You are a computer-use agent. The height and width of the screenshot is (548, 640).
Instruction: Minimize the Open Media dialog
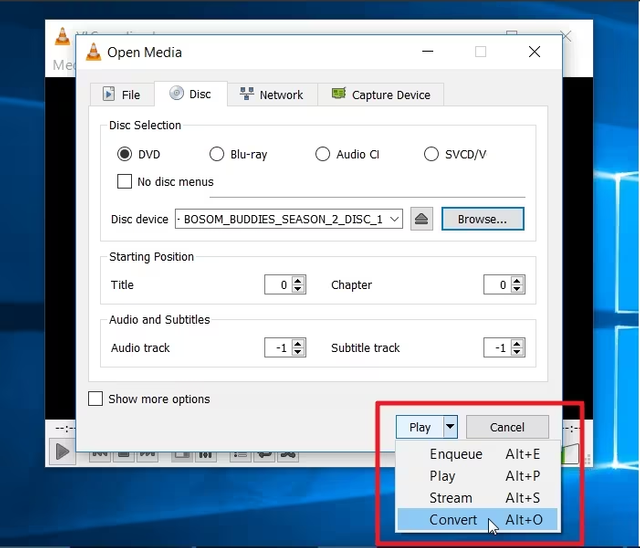pyautogui.click(x=427, y=52)
